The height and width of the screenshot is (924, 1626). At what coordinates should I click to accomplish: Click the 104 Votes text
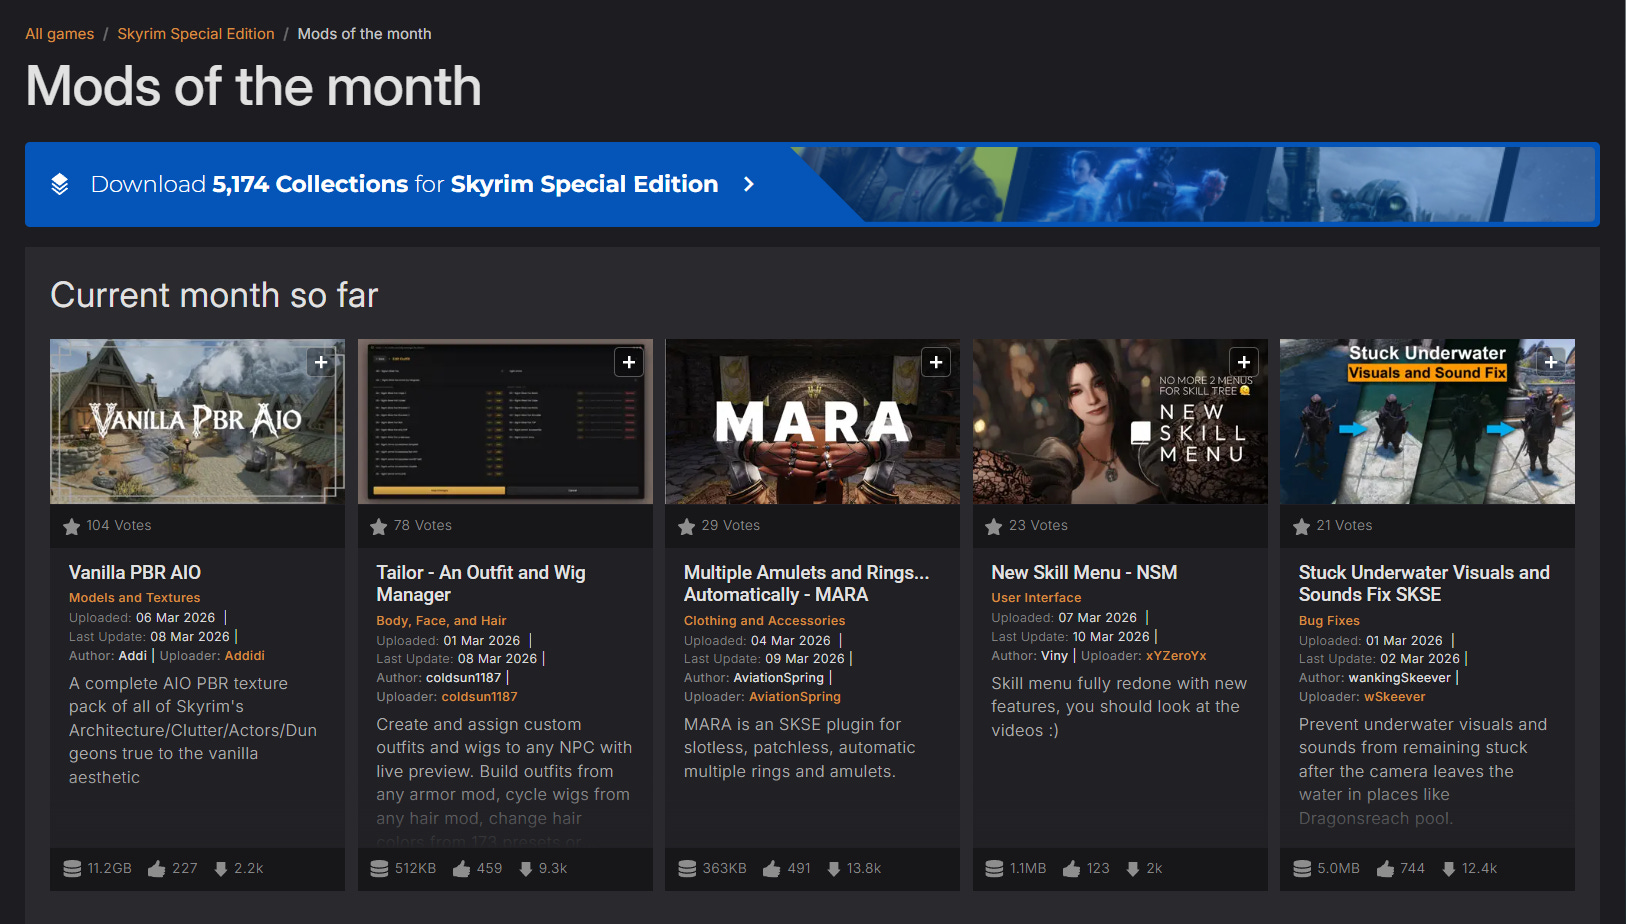tap(119, 526)
